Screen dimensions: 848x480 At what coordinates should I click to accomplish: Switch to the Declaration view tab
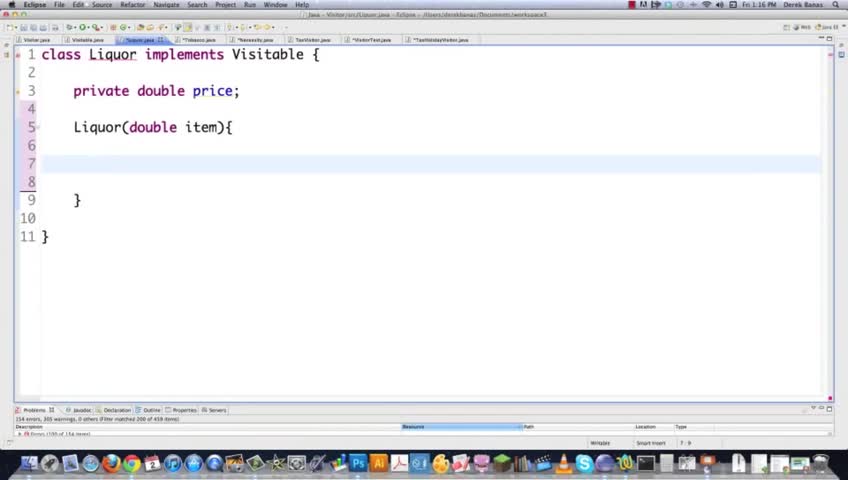point(114,410)
